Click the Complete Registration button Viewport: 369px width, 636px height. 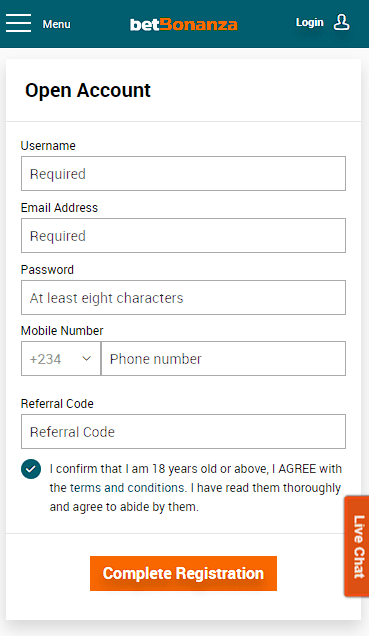click(x=183, y=573)
